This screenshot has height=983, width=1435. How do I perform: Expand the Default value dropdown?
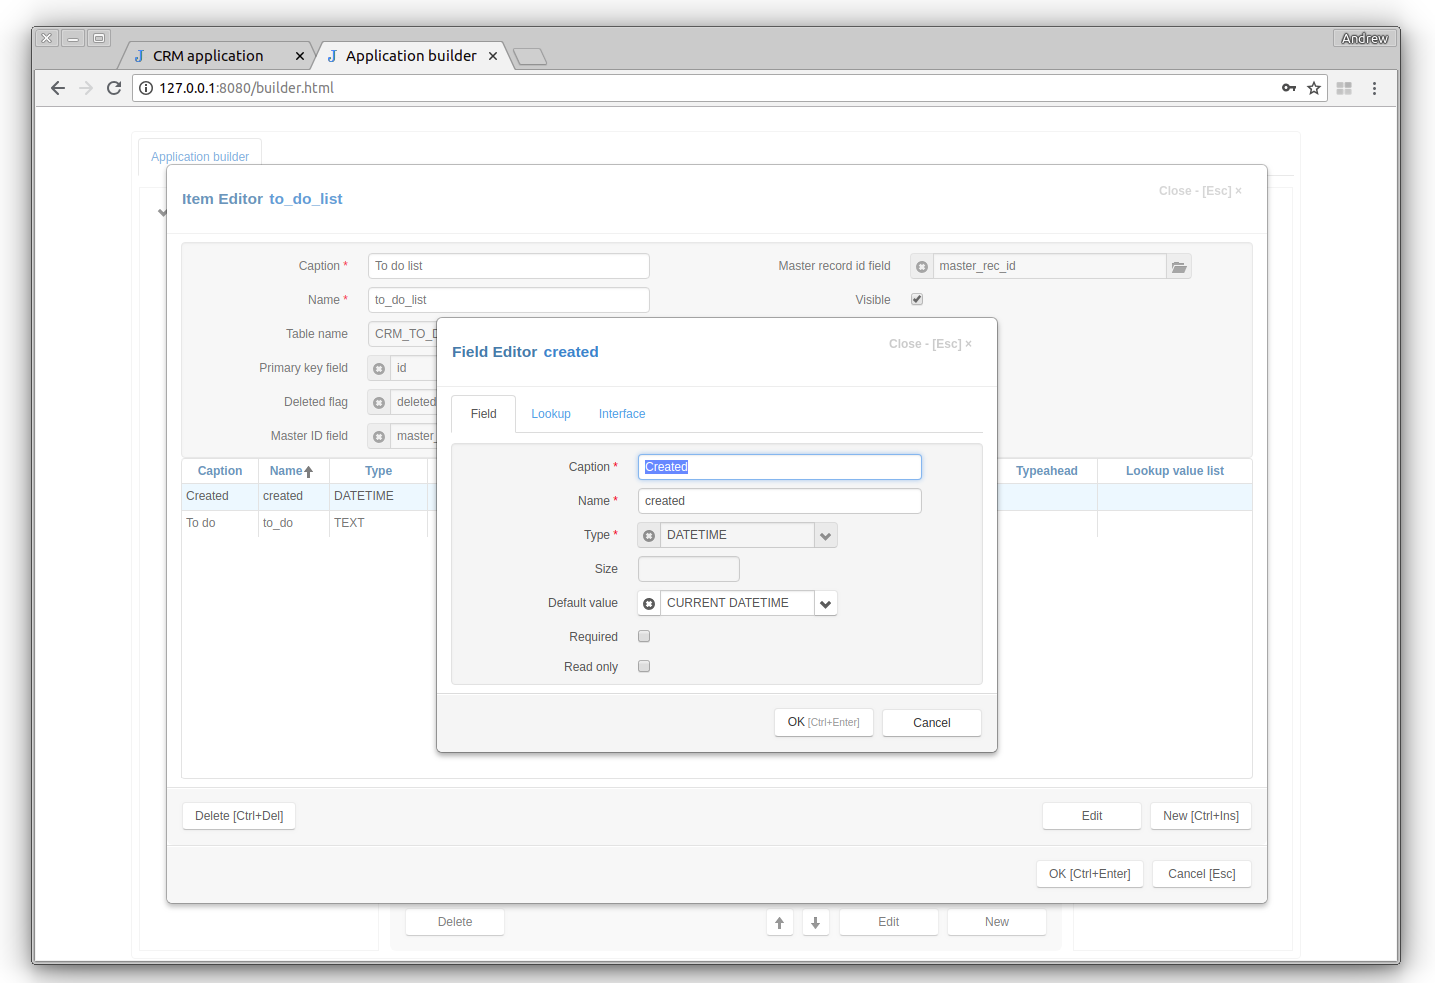[825, 603]
